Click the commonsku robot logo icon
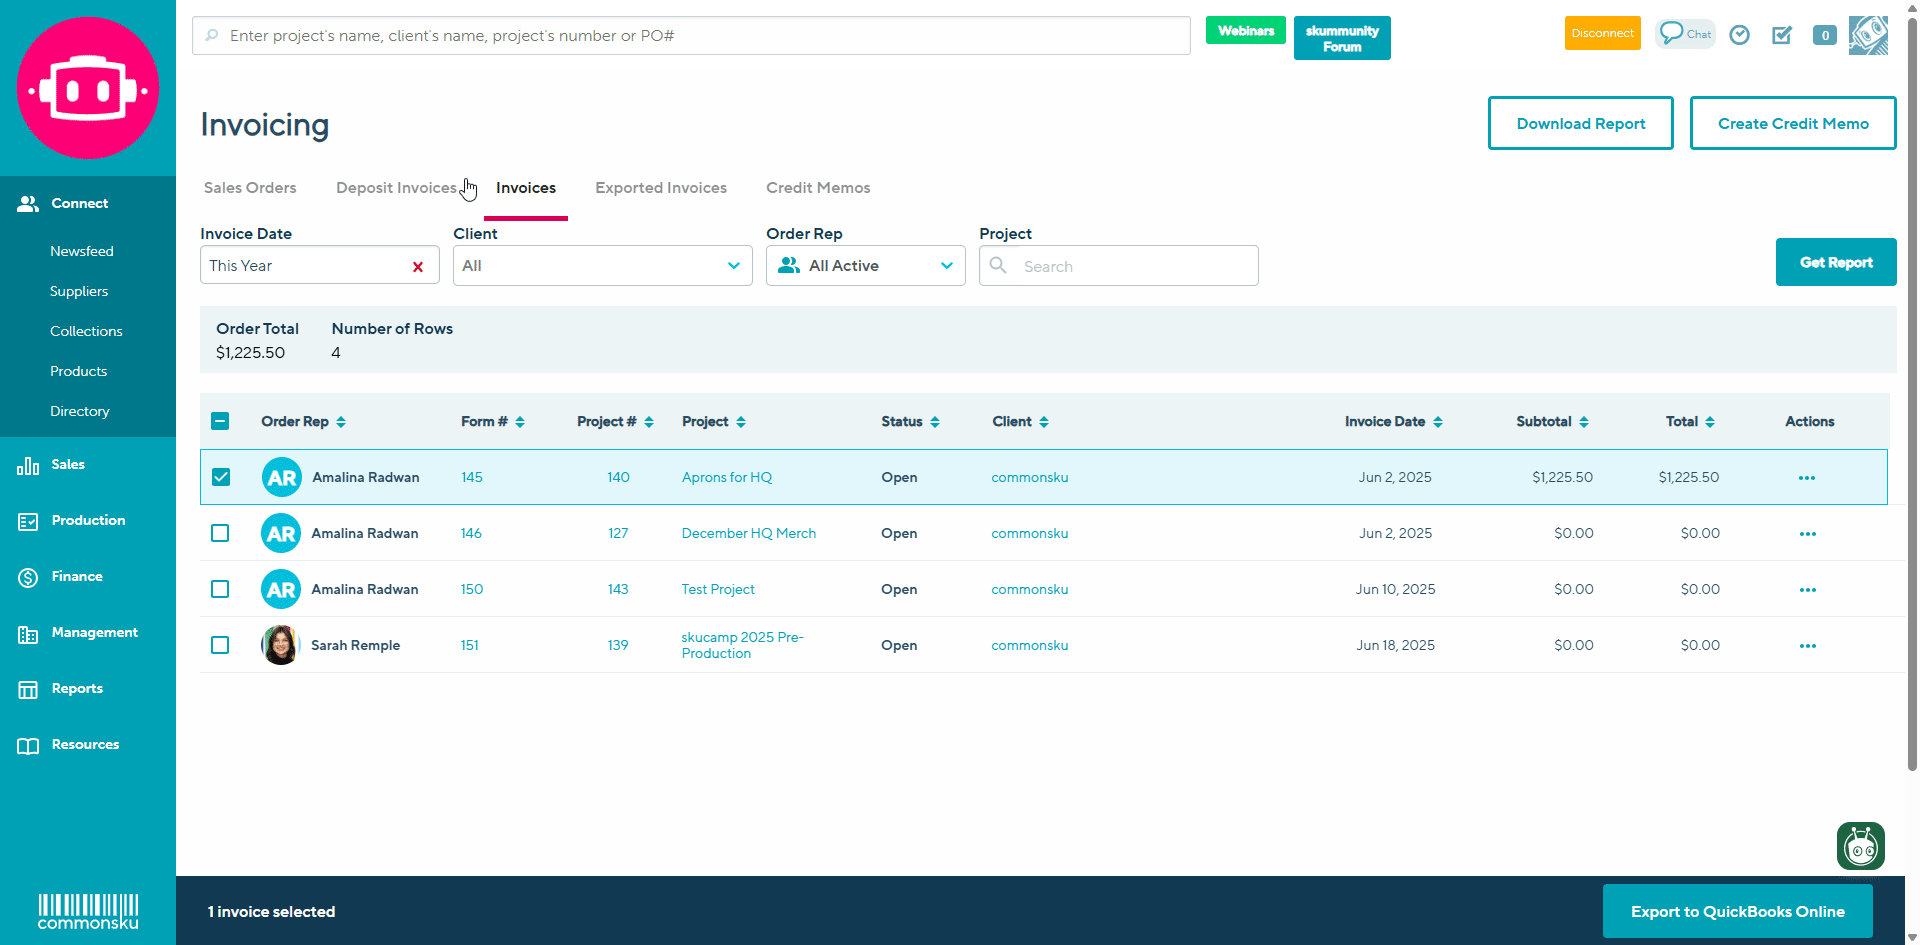Viewport: 1920px width, 945px height. pos(88,88)
